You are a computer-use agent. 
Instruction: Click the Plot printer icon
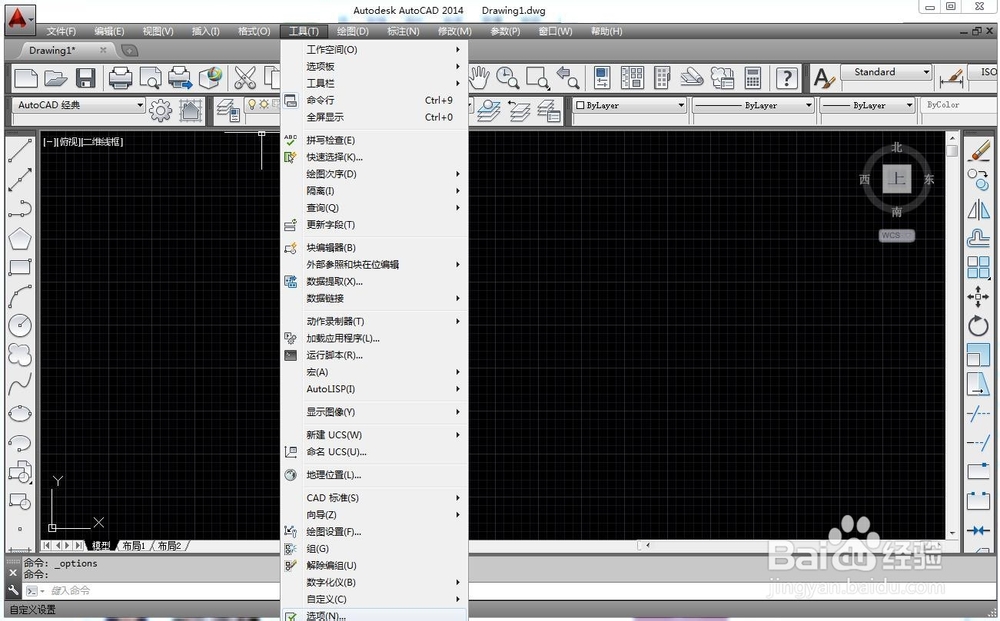pyautogui.click(x=120, y=78)
